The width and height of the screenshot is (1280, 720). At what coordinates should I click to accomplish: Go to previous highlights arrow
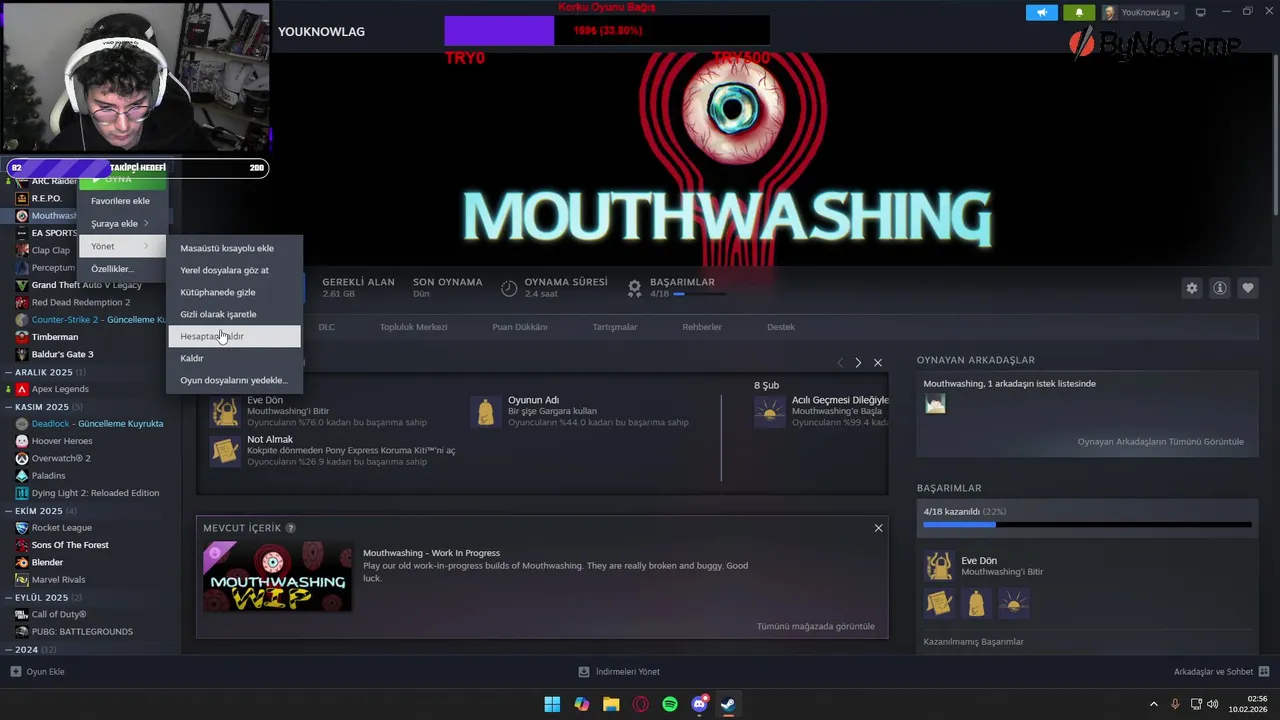(x=840, y=362)
